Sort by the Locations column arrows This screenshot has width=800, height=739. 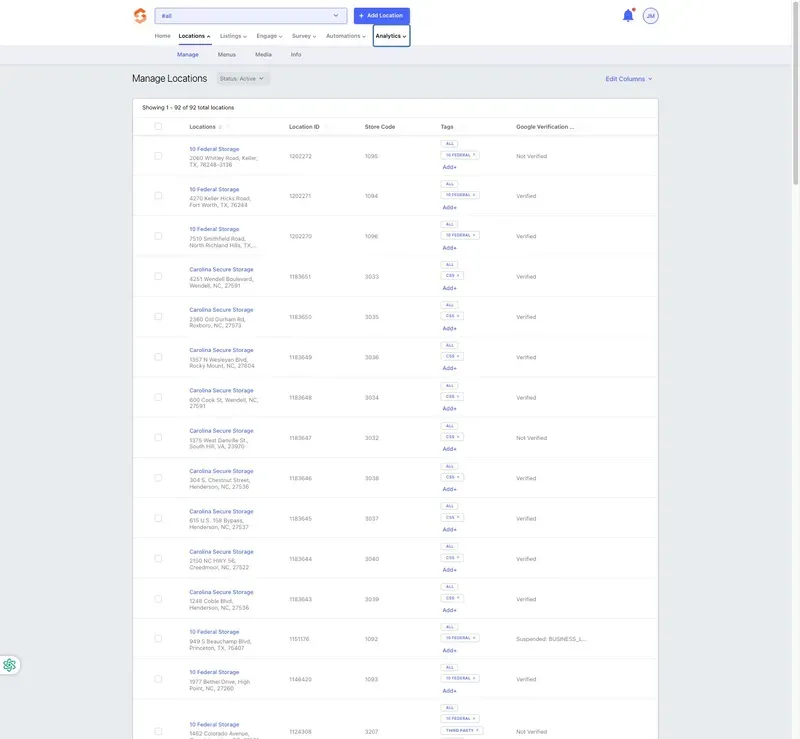click(x=220, y=127)
